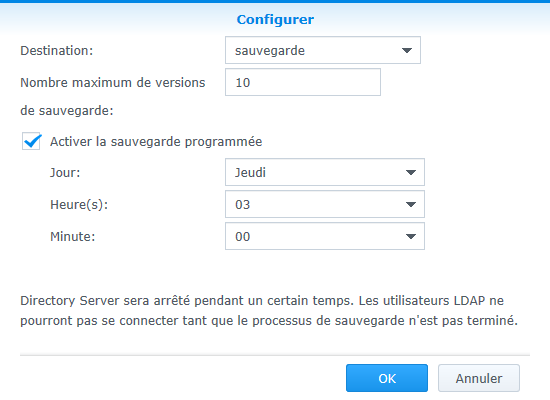Click the Directory Server warning text
Viewport: 550px width, 400px height.
(269, 311)
